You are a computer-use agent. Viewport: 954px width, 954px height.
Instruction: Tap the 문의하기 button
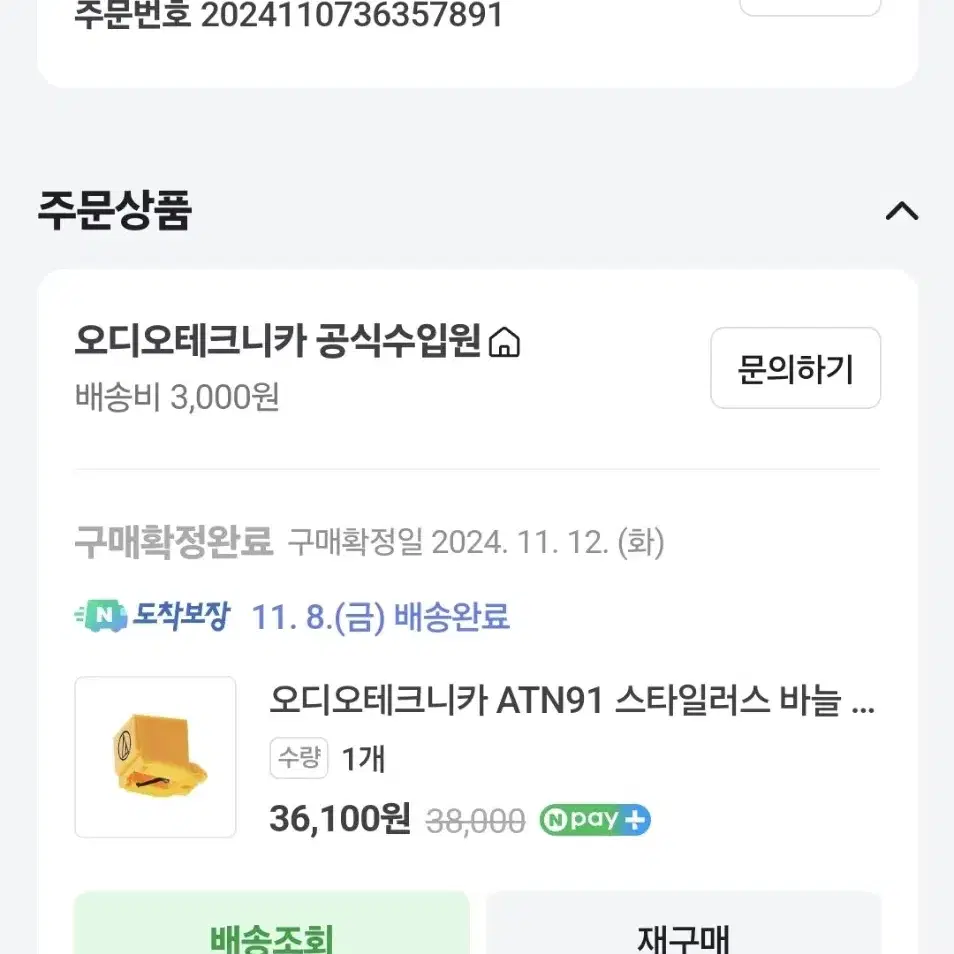coord(795,368)
